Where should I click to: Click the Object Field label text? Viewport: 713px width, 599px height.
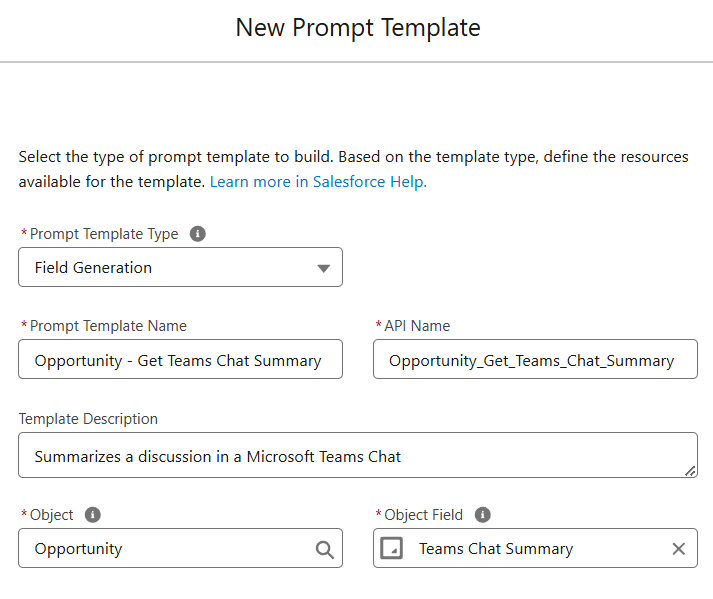click(x=423, y=515)
